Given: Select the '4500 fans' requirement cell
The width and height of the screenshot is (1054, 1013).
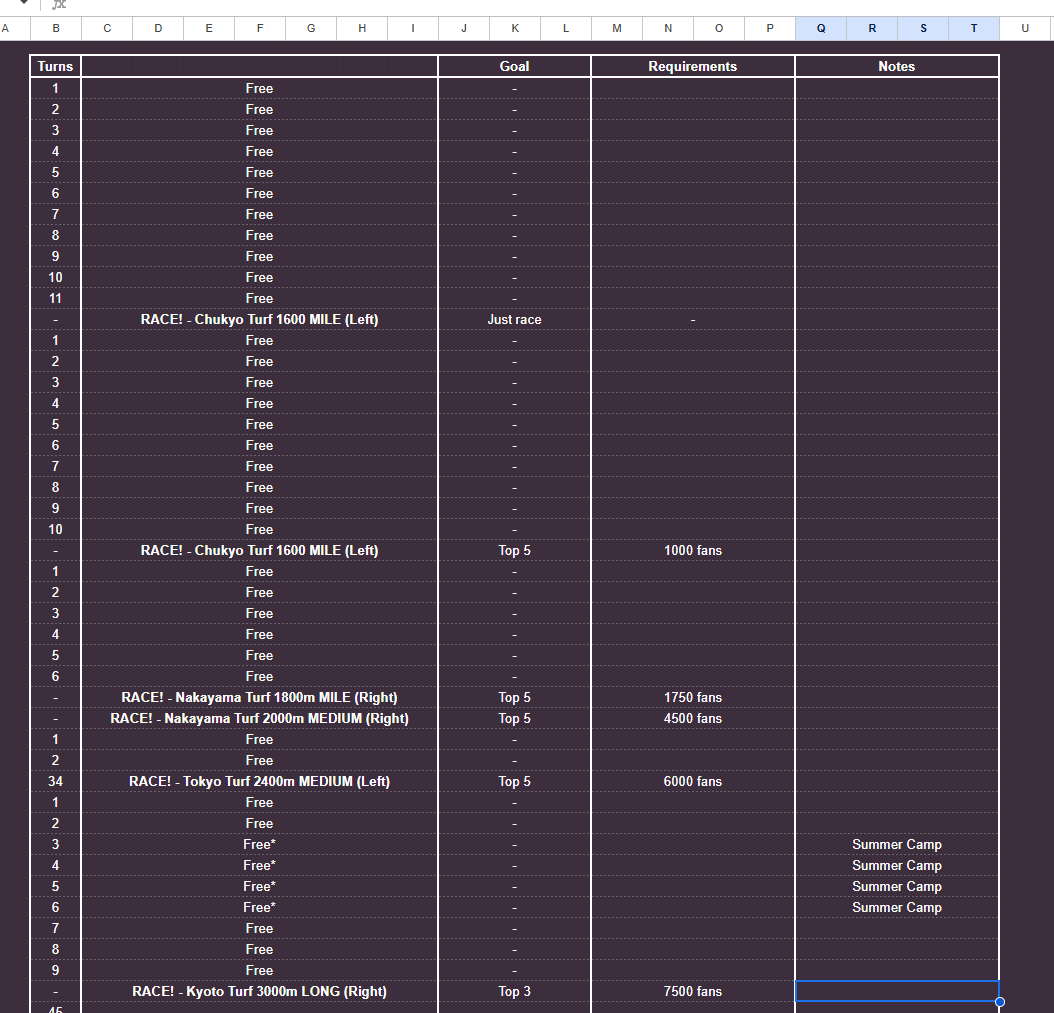Looking at the screenshot, I should pos(692,719).
